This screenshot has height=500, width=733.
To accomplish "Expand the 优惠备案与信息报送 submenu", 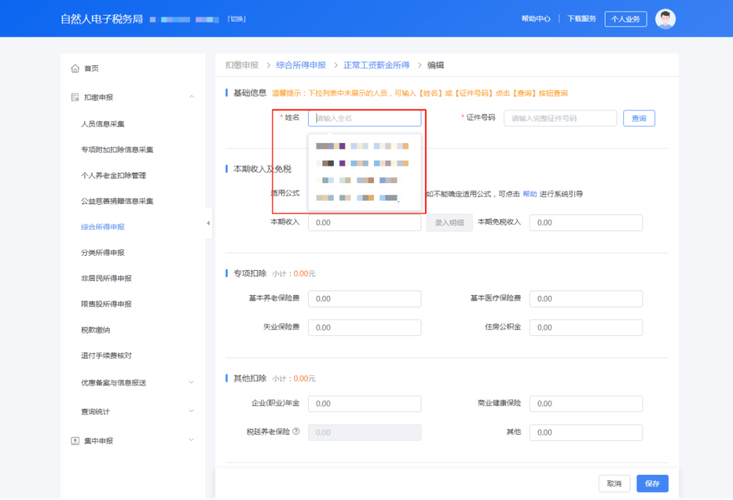I will click(x=191, y=382).
